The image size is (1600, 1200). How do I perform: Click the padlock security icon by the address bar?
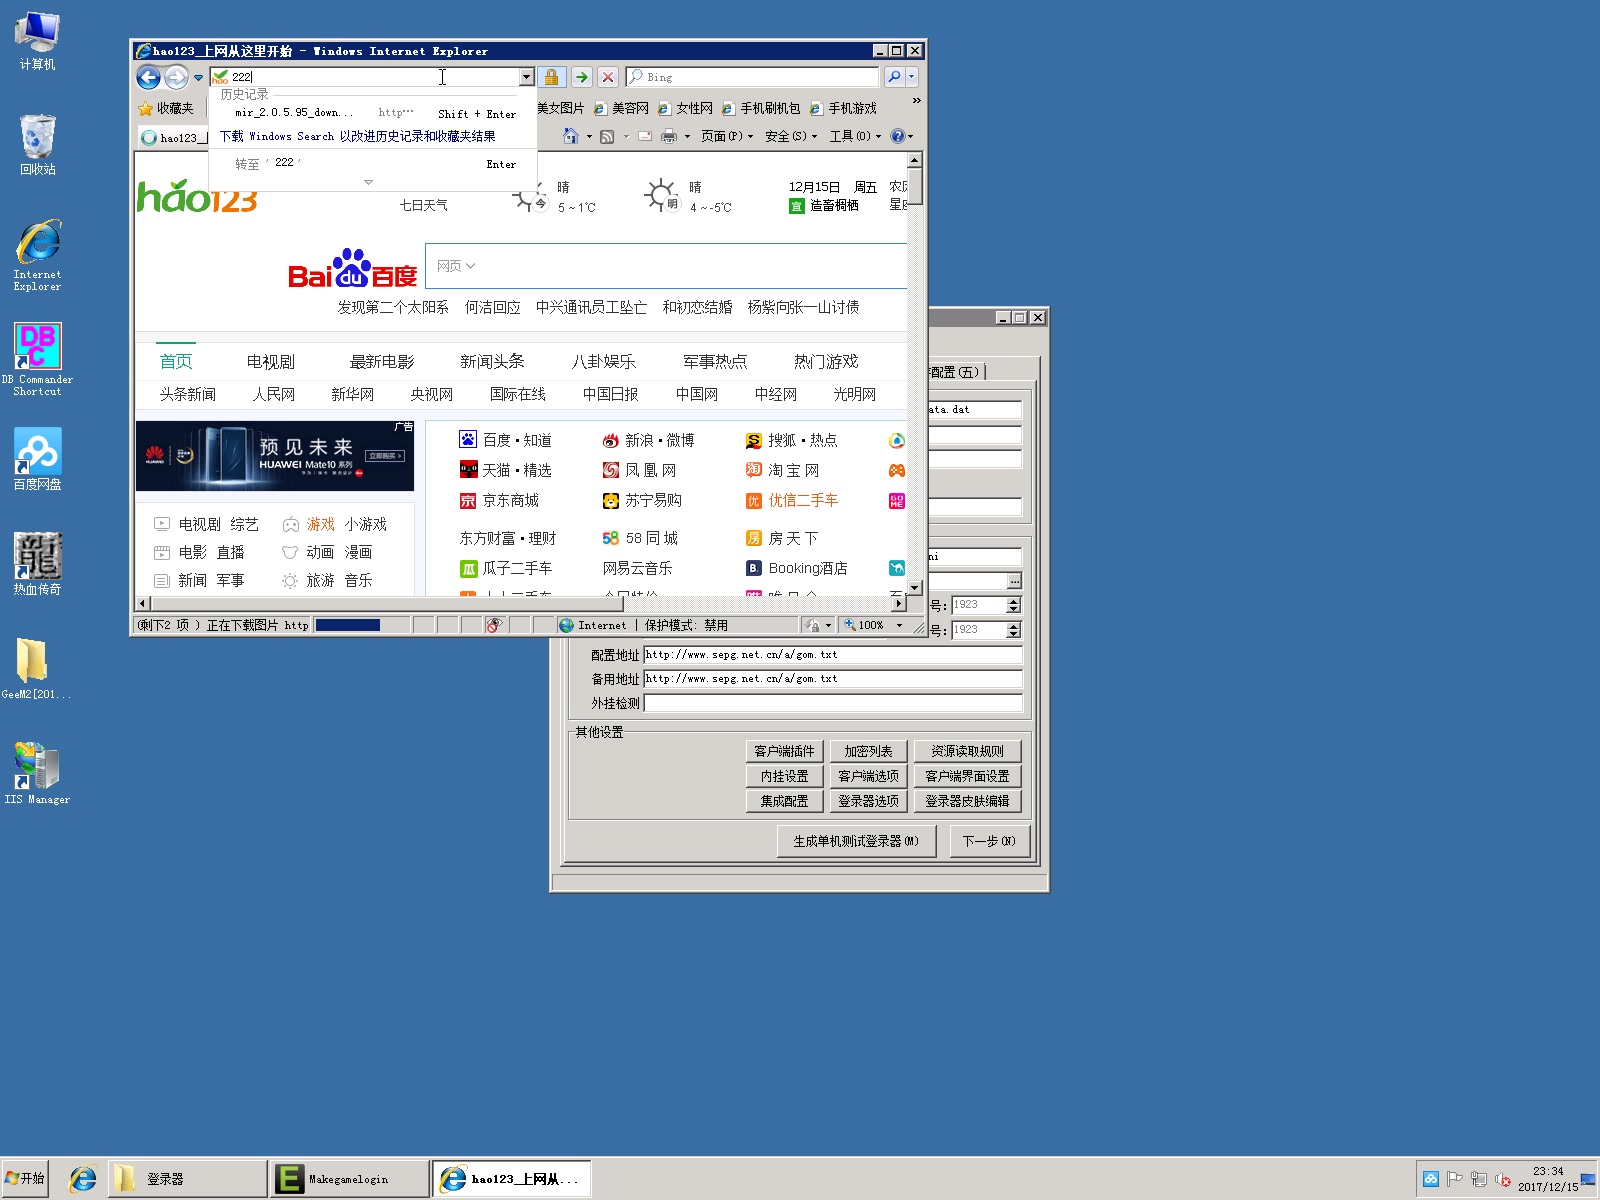[x=551, y=77]
